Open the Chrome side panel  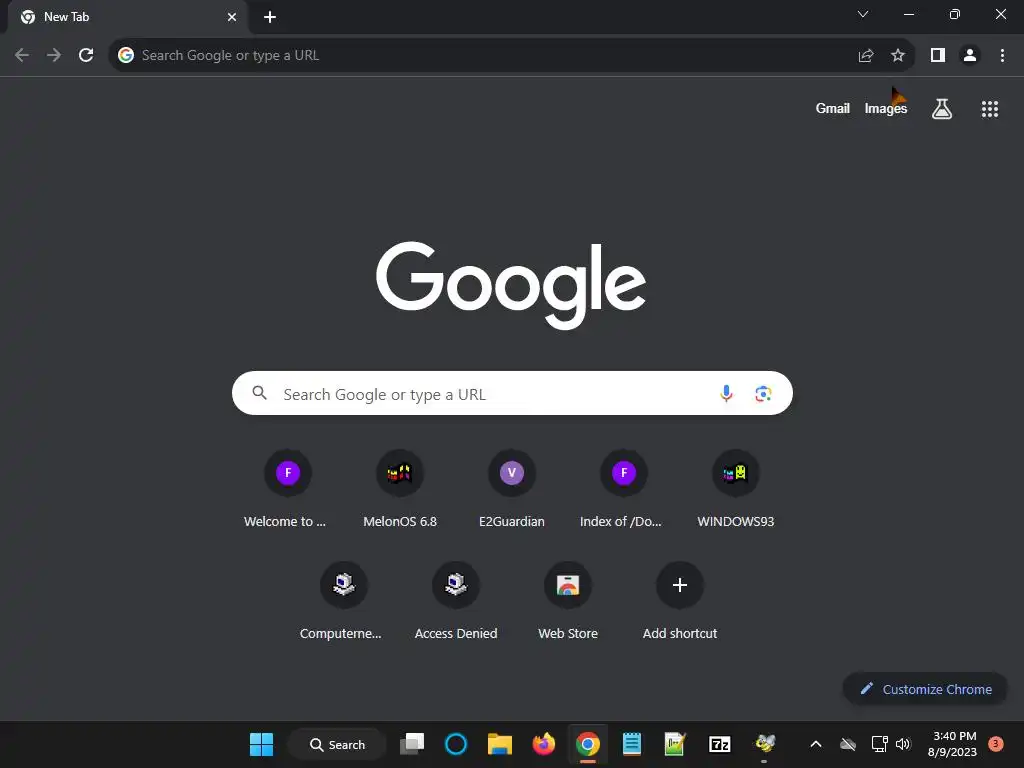pos(938,56)
